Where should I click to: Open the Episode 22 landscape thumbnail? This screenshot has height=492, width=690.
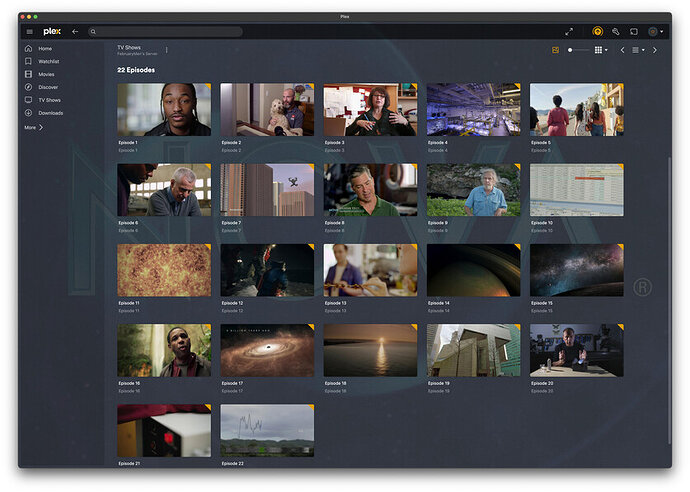click(x=267, y=430)
